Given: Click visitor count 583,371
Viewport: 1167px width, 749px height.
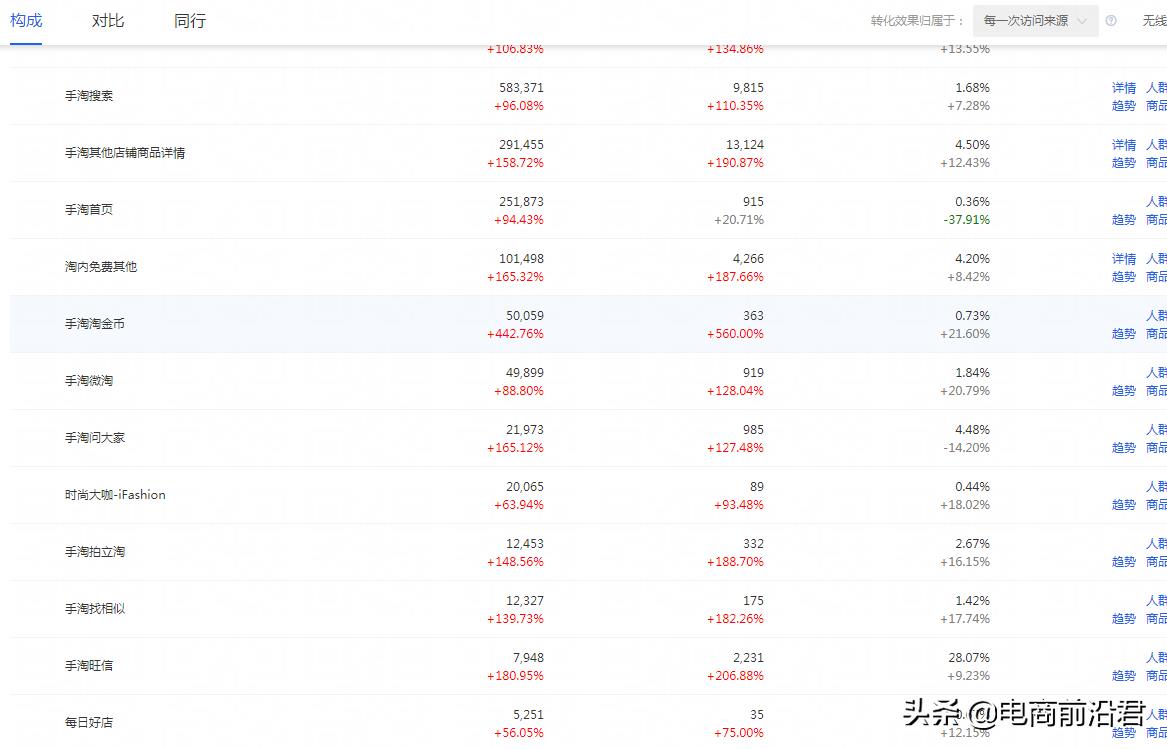Looking at the screenshot, I should tap(521, 88).
